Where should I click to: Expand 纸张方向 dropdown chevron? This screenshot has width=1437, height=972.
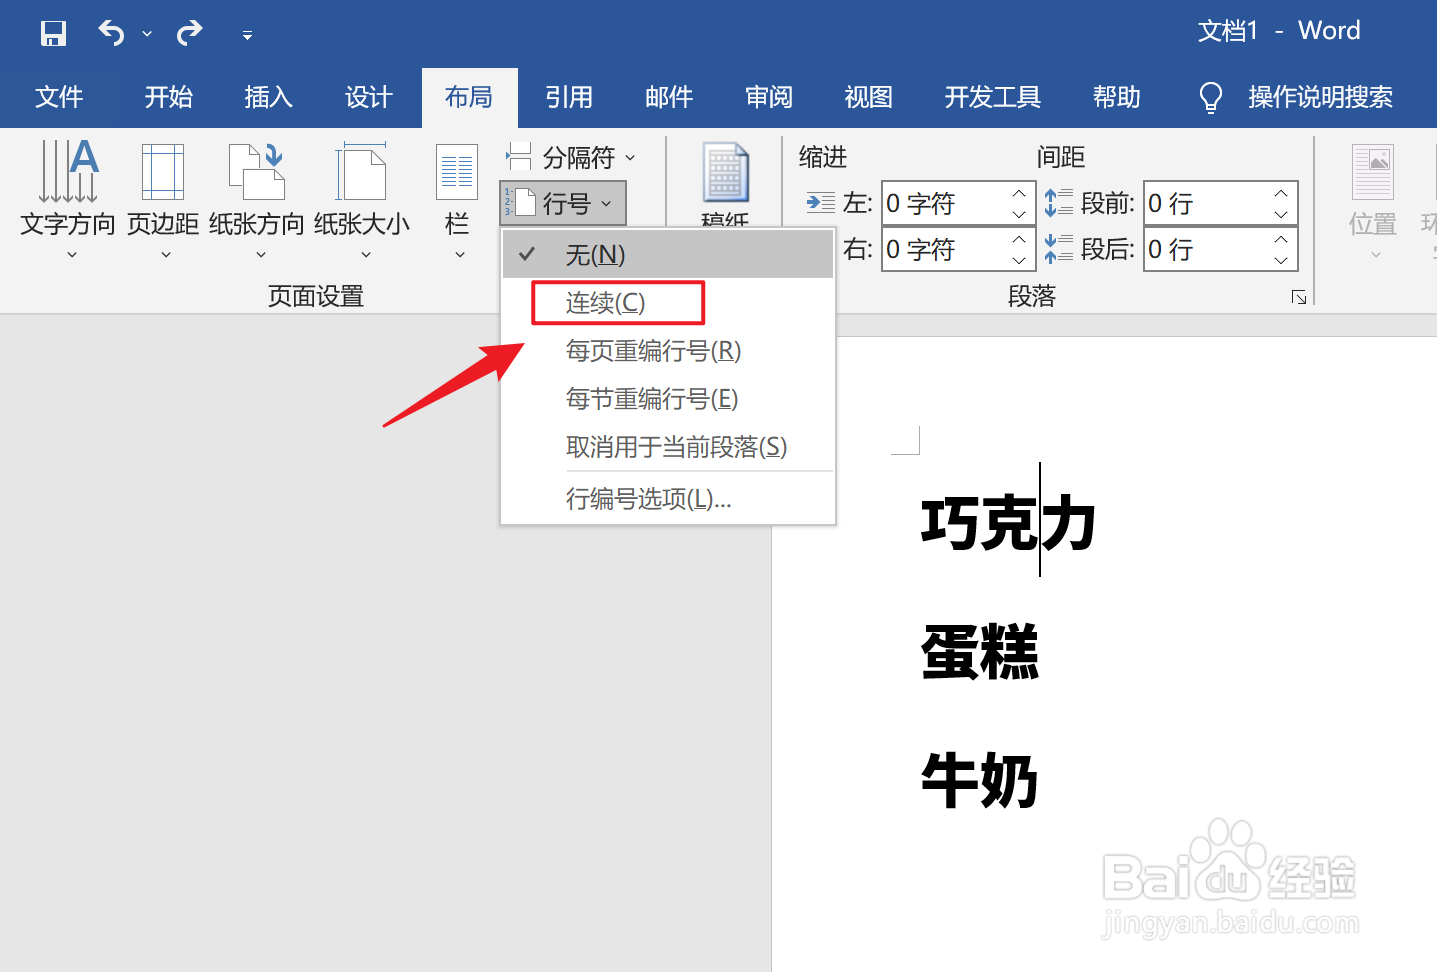click(261, 255)
